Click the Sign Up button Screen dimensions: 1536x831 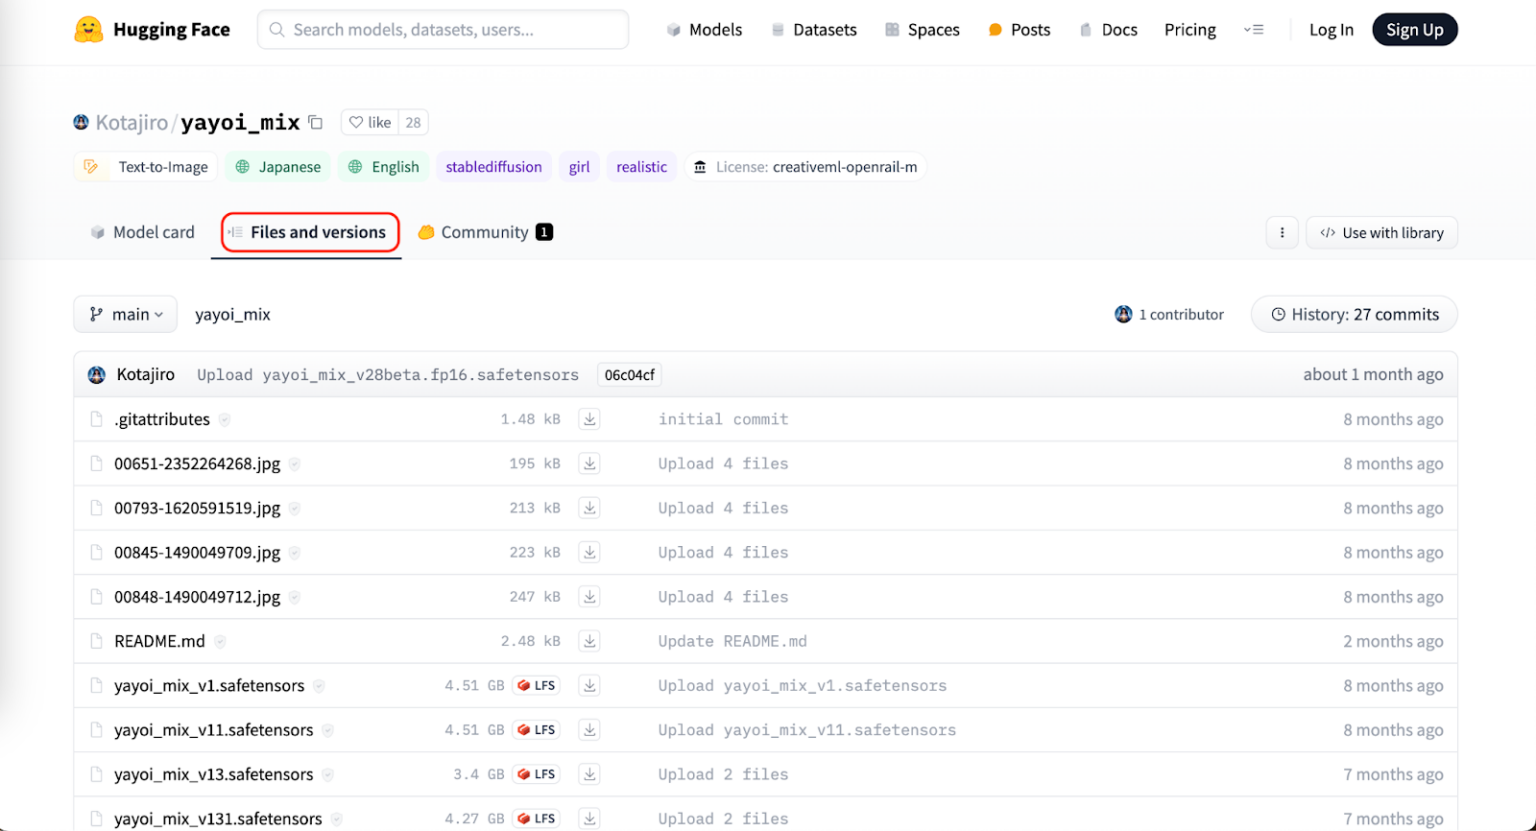pos(1415,29)
